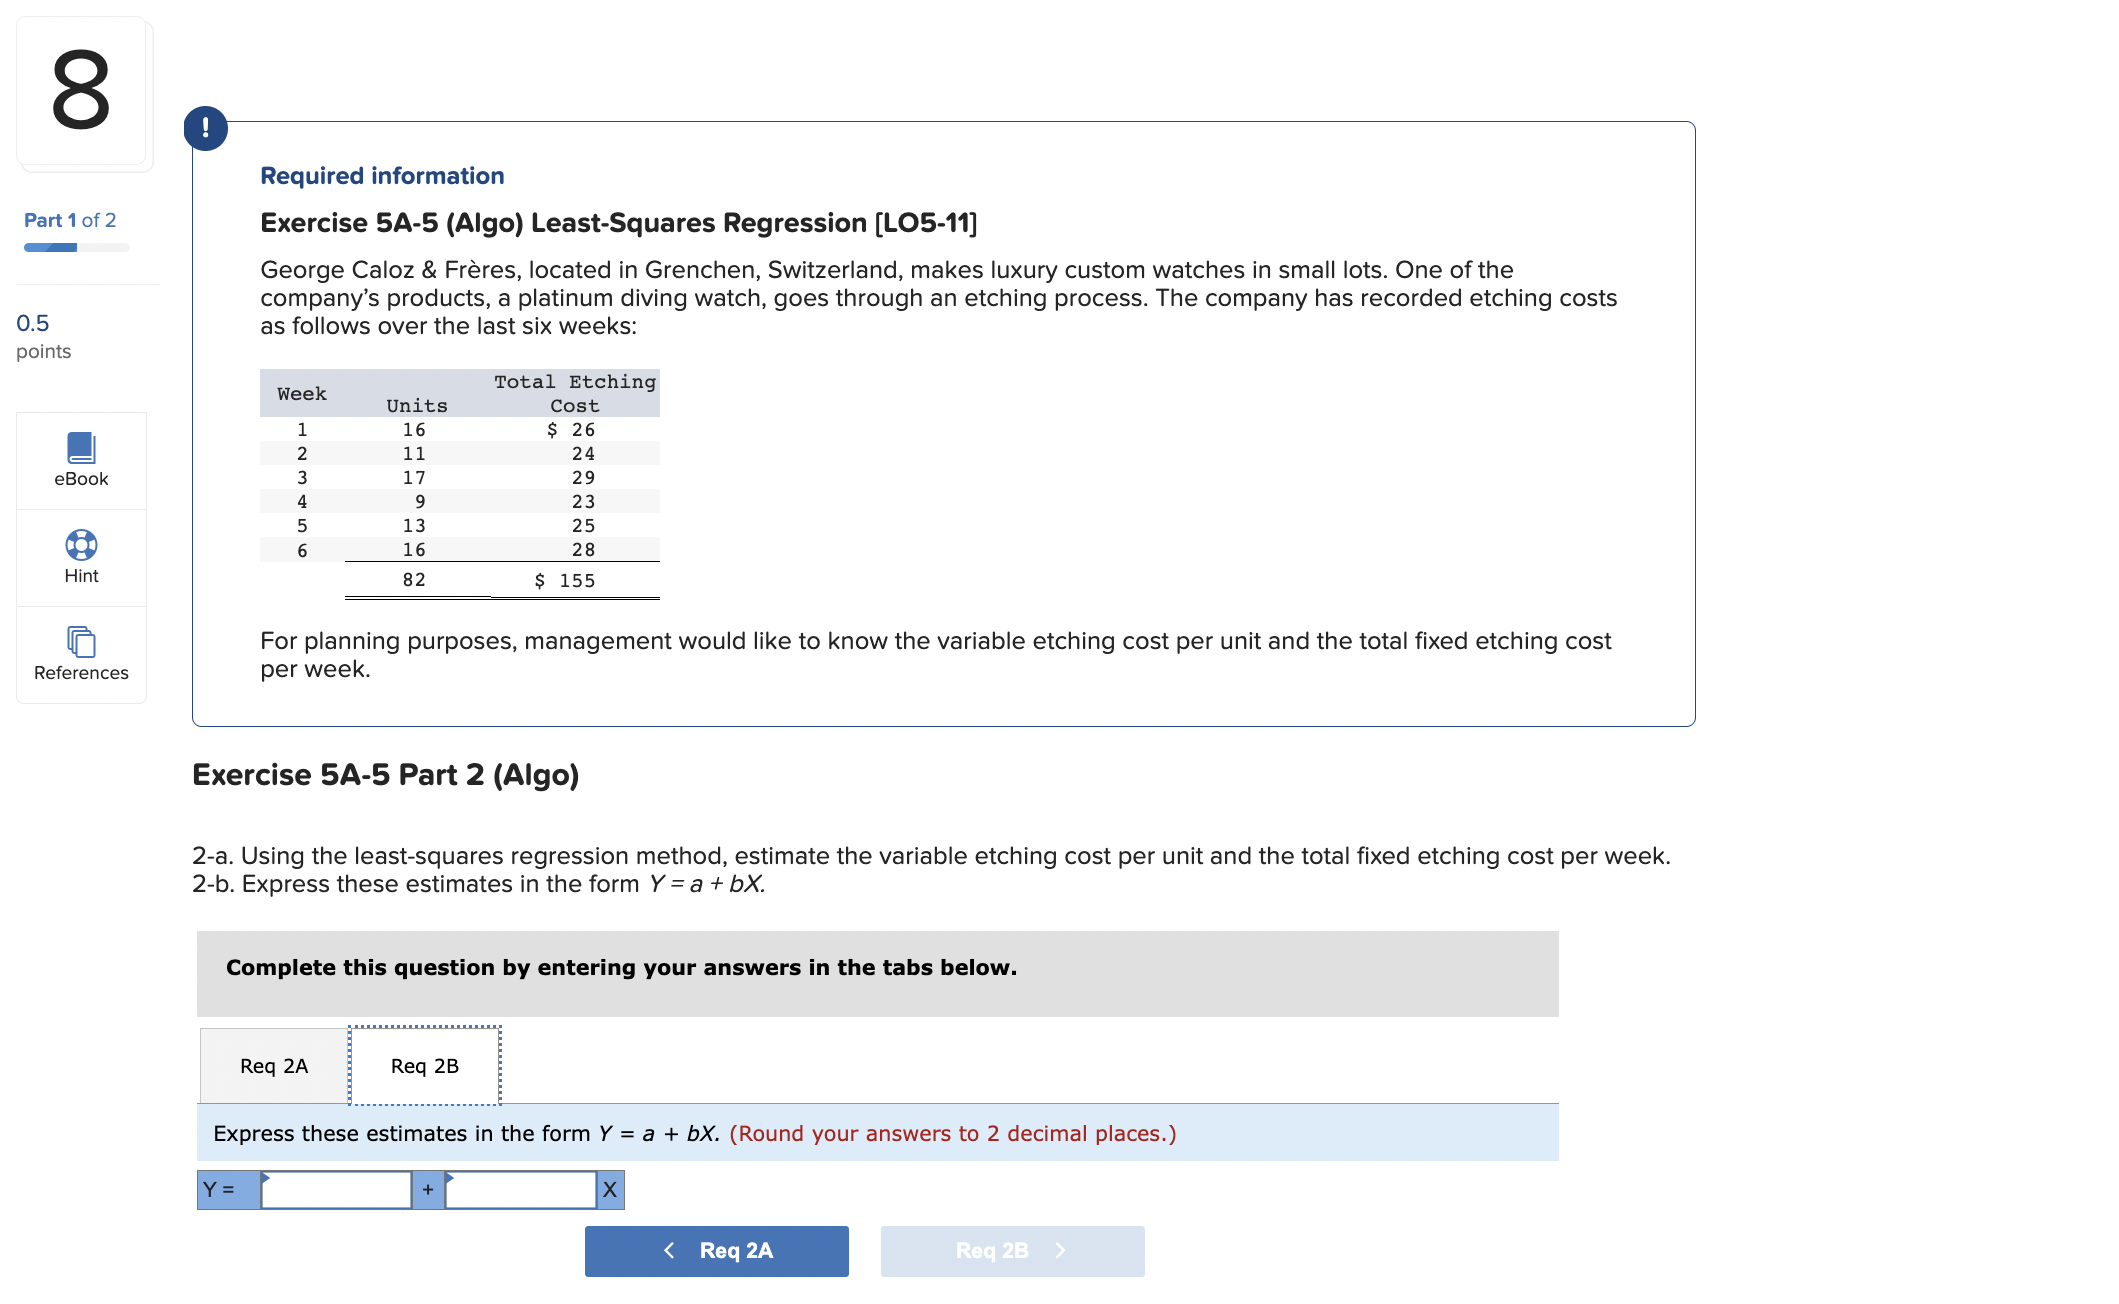
Task: Click the left chevron on Req 2A button
Action: click(x=668, y=1250)
